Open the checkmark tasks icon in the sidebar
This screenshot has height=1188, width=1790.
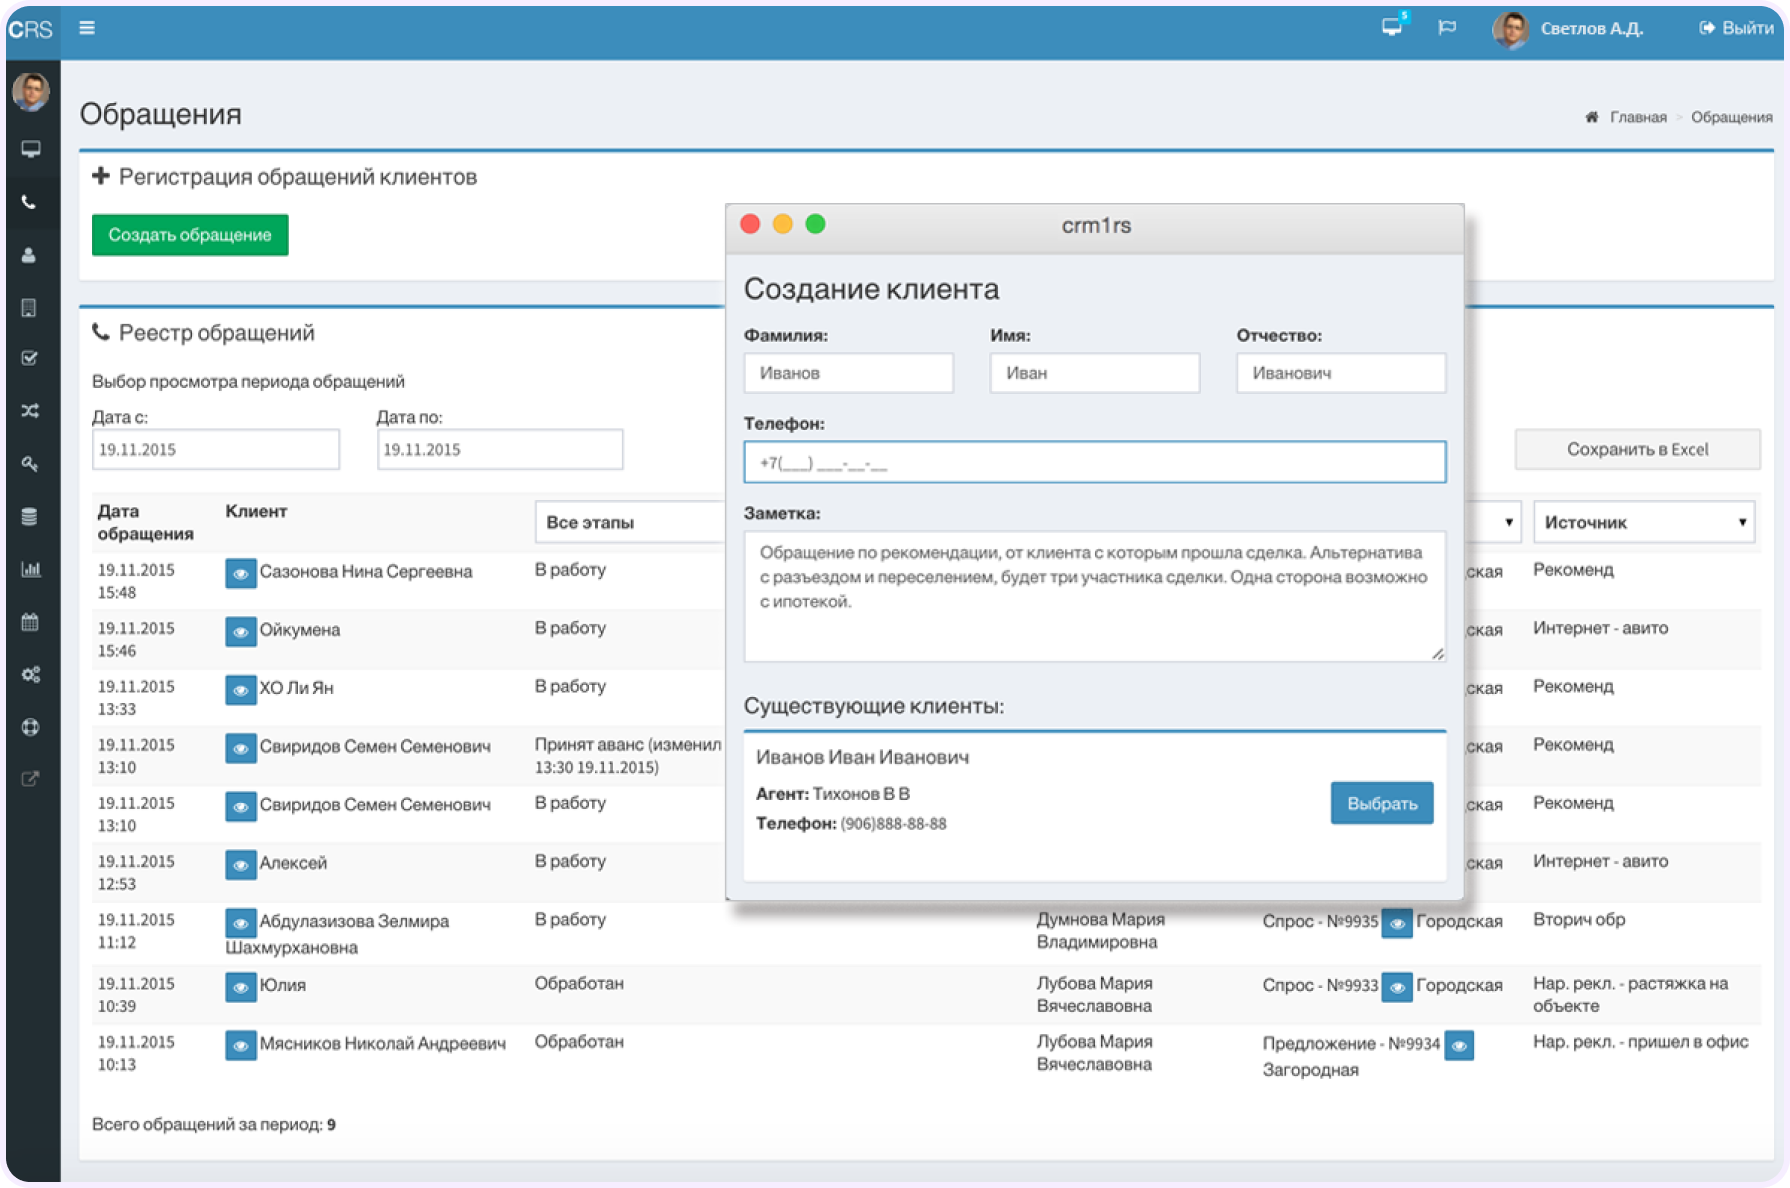pos(30,358)
